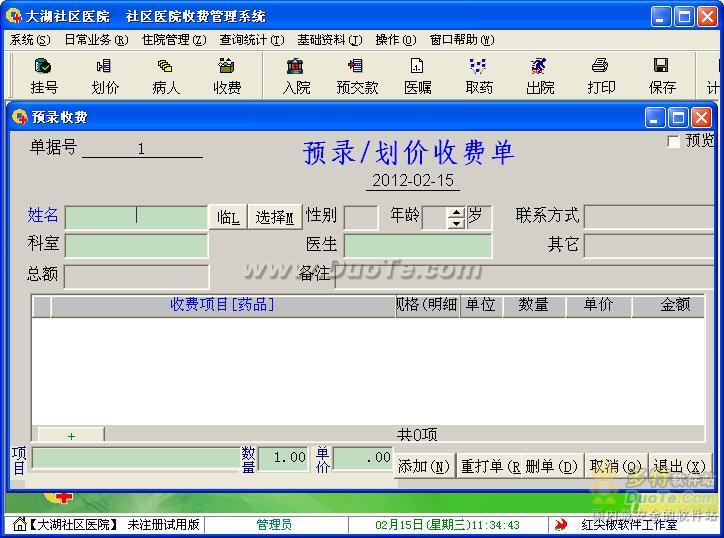Click the 规格(明细) column header
The height and width of the screenshot is (538, 724).
pyautogui.click(x=428, y=305)
